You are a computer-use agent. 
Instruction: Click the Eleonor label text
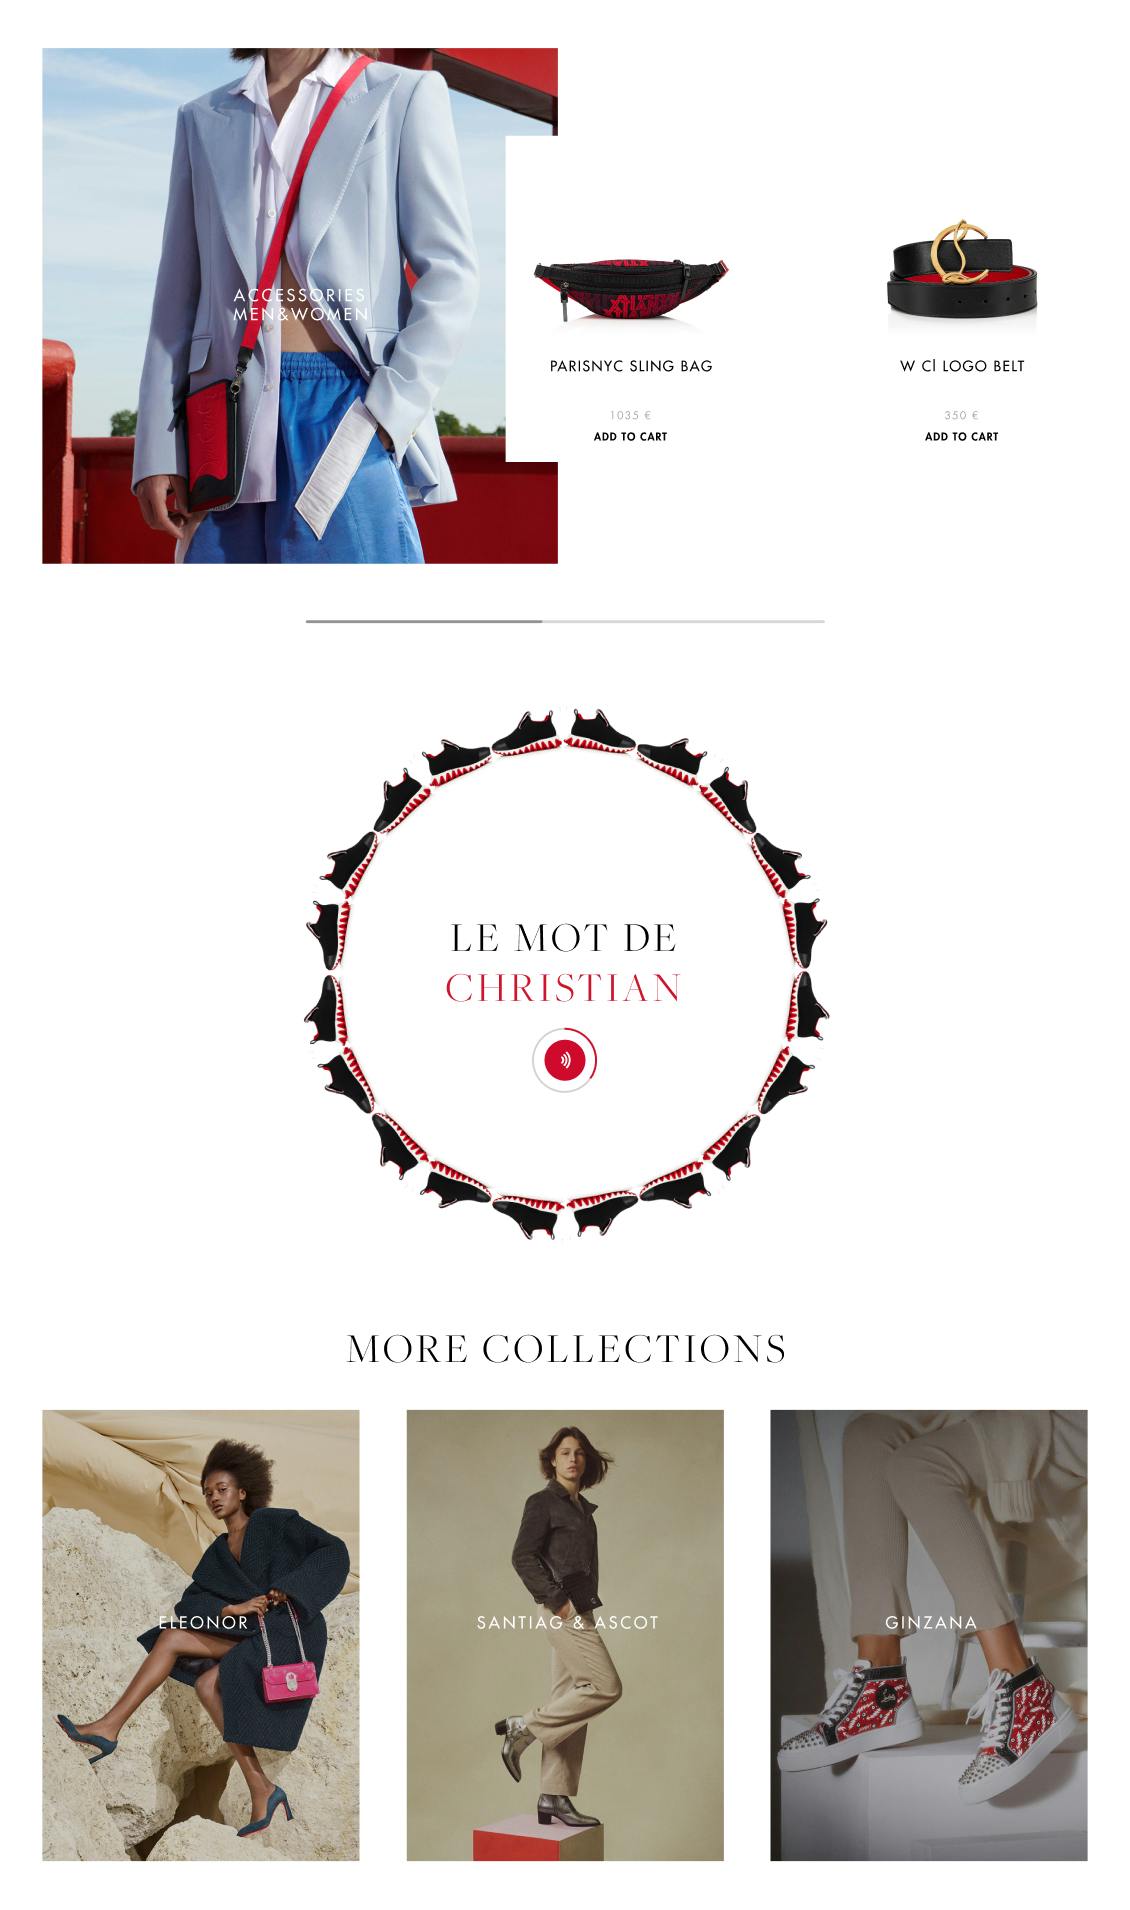[203, 1623]
